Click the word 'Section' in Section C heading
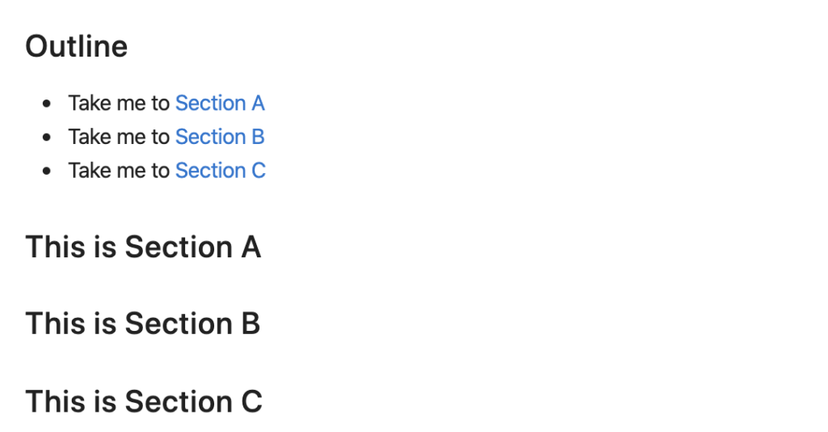The height and width of the screenshot is (432, 828). pyautogui.click(x=178, y=401)
